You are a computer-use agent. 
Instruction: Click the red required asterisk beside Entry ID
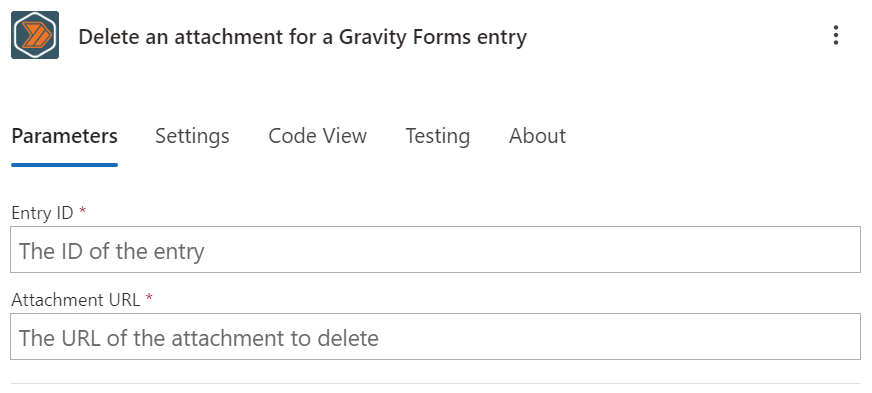[83, 211]
